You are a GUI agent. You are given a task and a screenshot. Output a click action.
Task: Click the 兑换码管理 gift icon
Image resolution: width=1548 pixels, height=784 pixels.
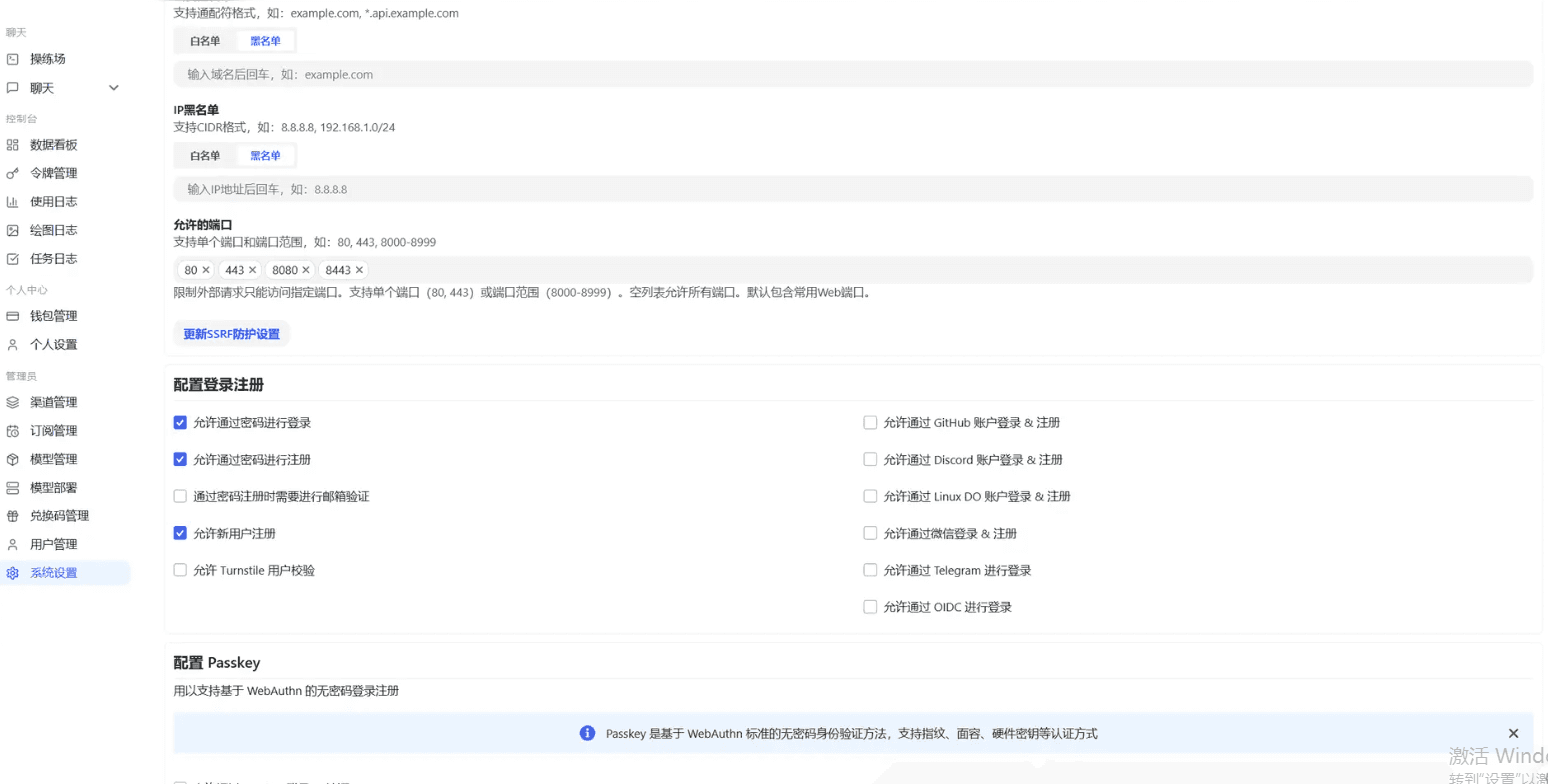click(x=13, y=517)
